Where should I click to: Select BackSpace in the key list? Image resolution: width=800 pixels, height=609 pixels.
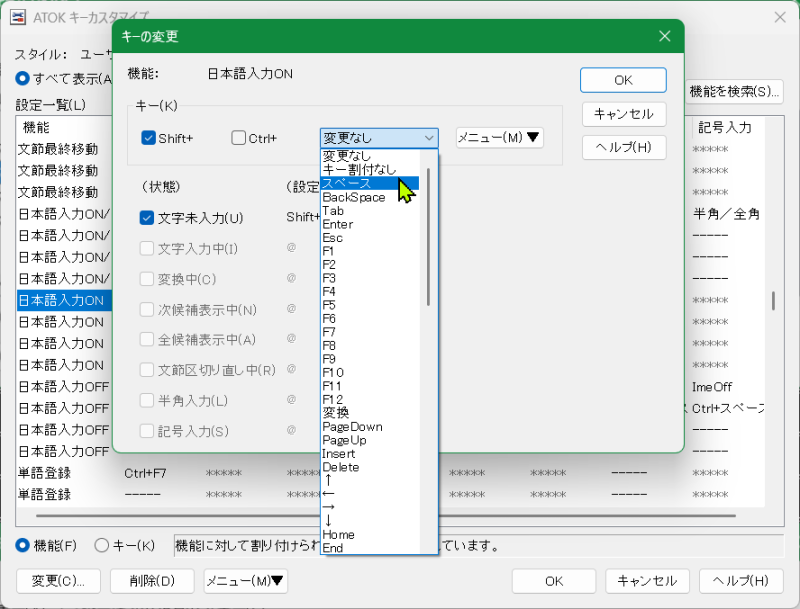tap(370, 197)
